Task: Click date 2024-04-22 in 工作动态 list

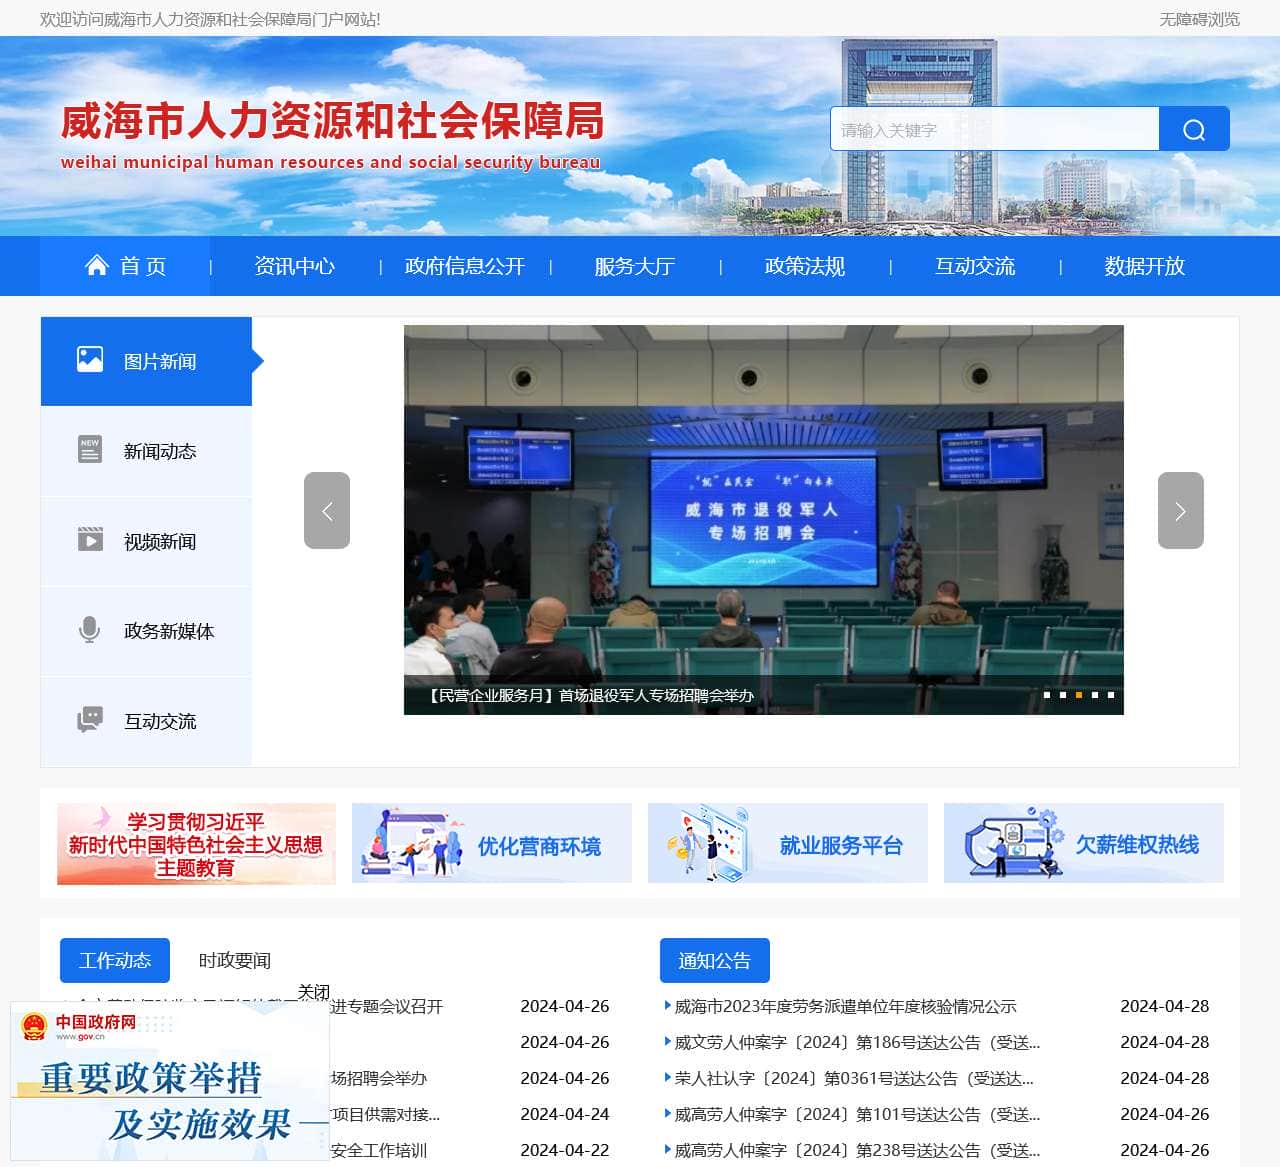Action: click(x=565, y=1150)
